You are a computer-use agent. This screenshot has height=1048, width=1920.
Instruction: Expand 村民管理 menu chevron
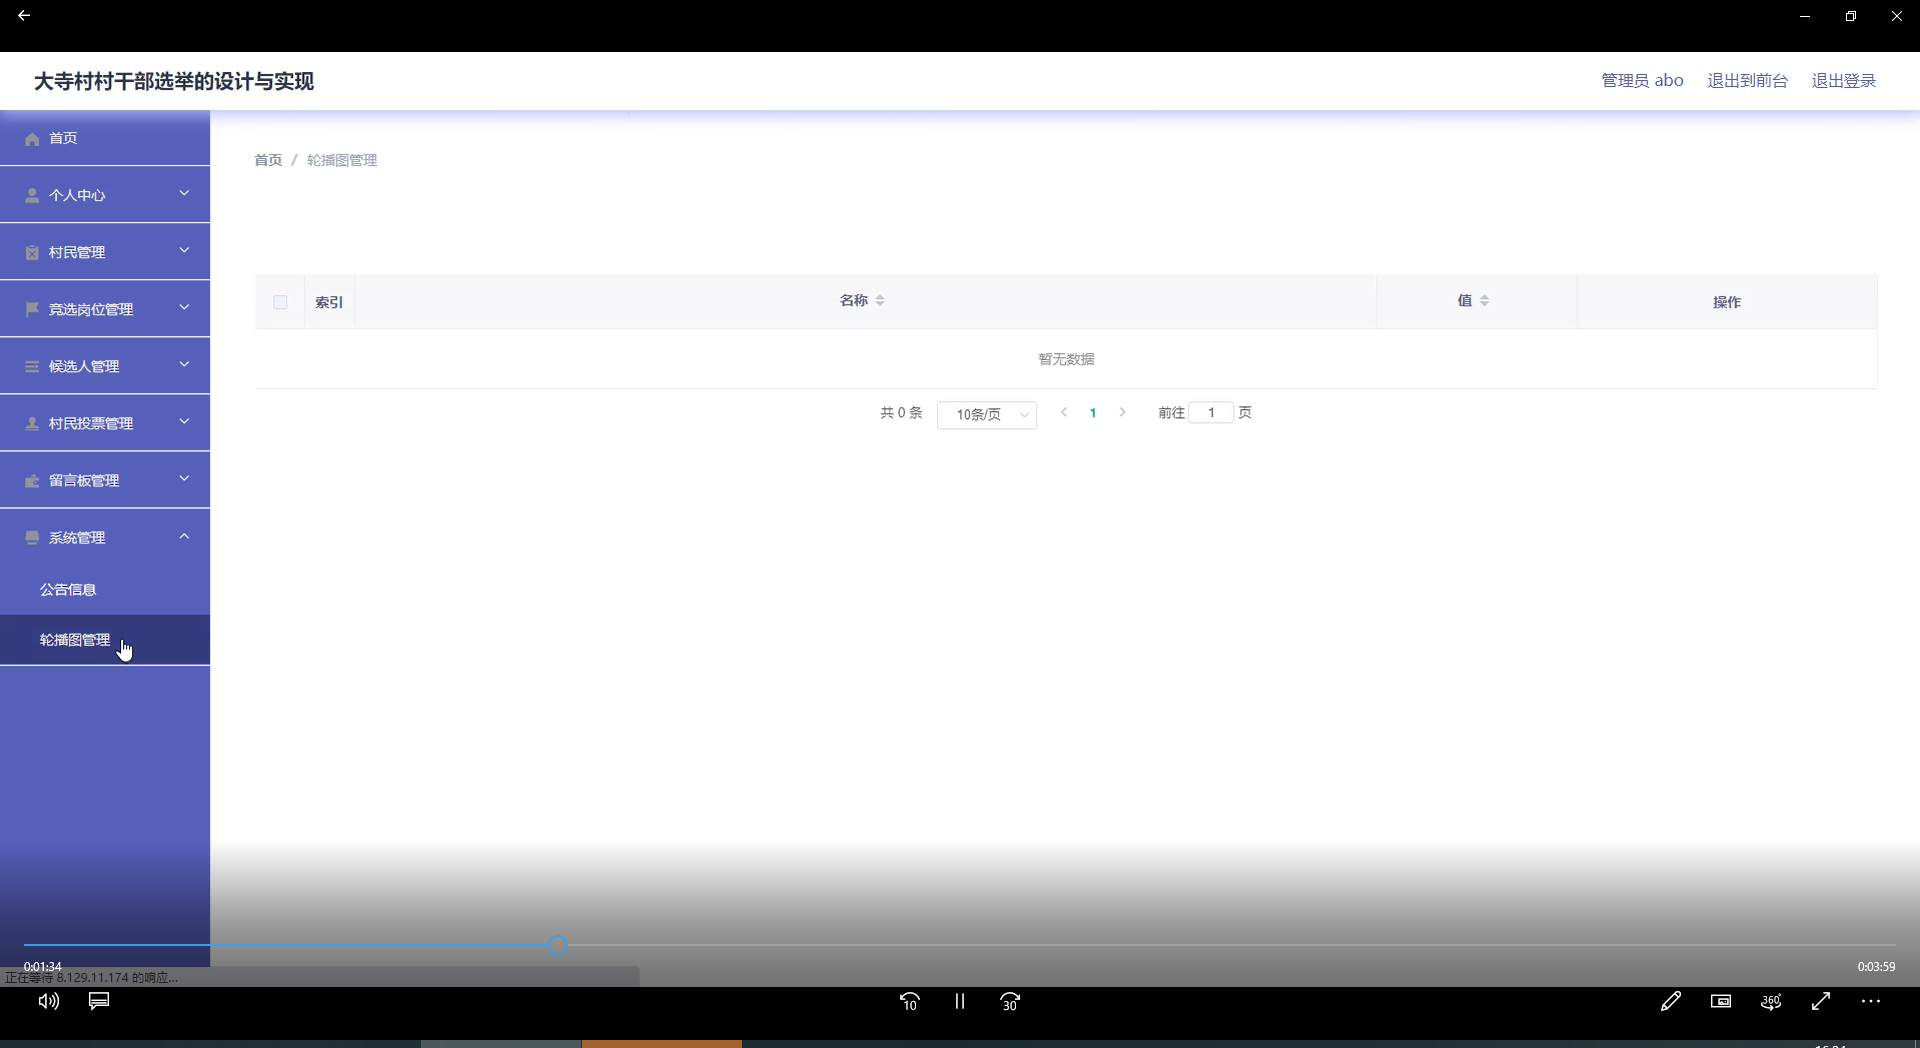tap(184, 250)
